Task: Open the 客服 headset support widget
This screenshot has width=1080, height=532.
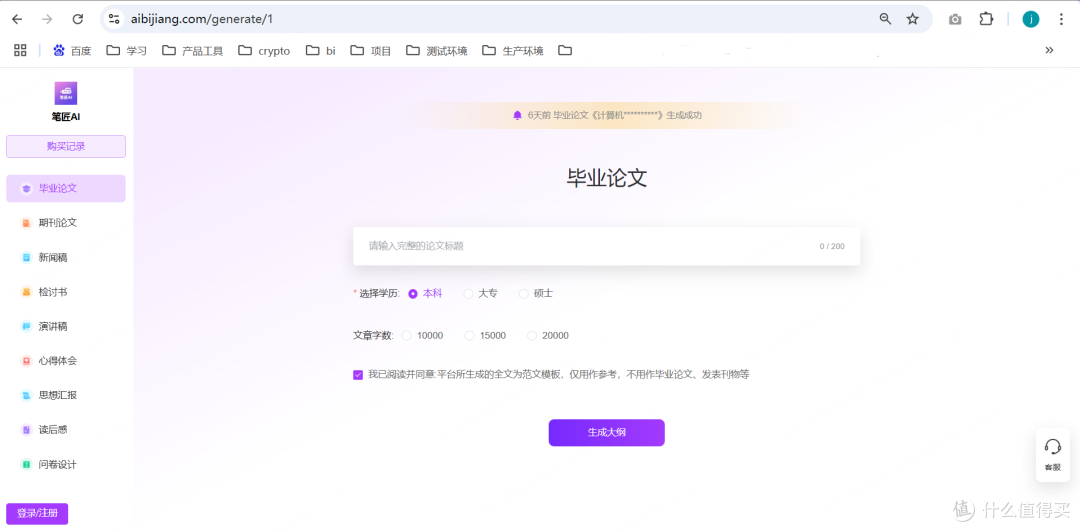Action: (1052, 455)
